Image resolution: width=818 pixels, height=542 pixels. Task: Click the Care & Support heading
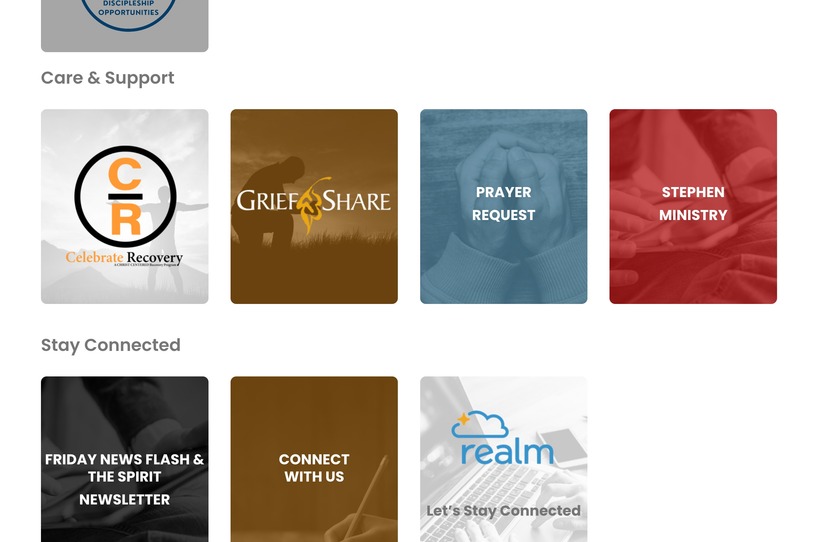(x=107, y=78)
